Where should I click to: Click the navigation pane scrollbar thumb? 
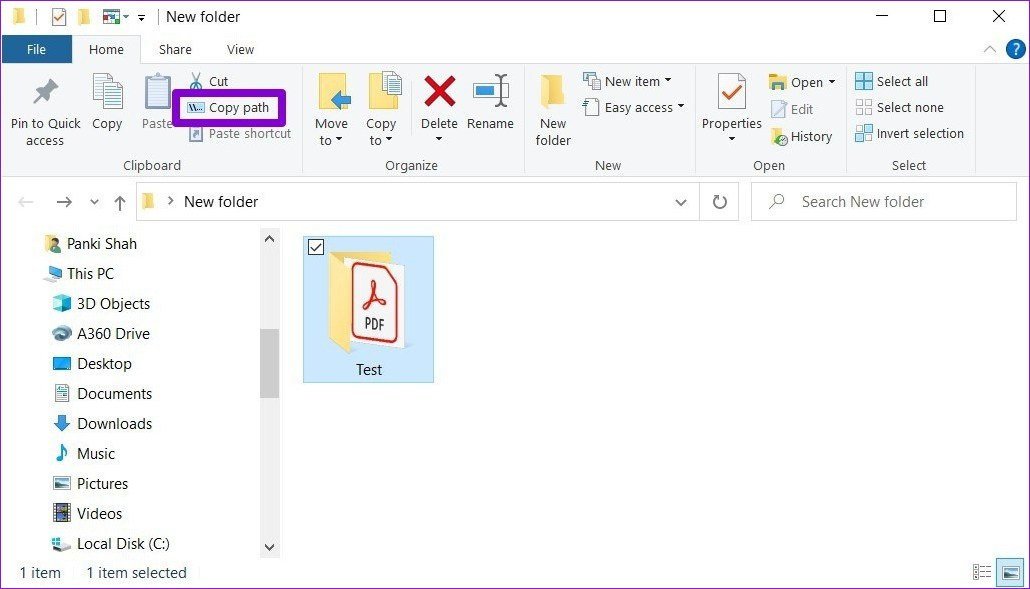(269, 363)
